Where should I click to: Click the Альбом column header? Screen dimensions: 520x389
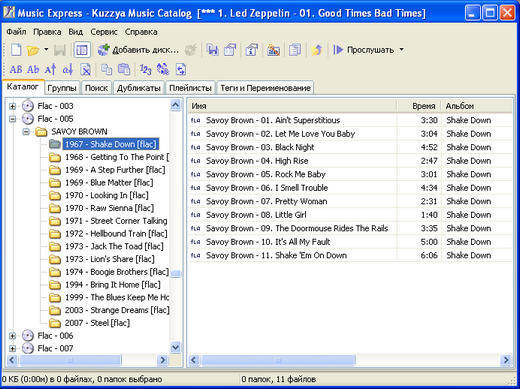pos(477,106)
